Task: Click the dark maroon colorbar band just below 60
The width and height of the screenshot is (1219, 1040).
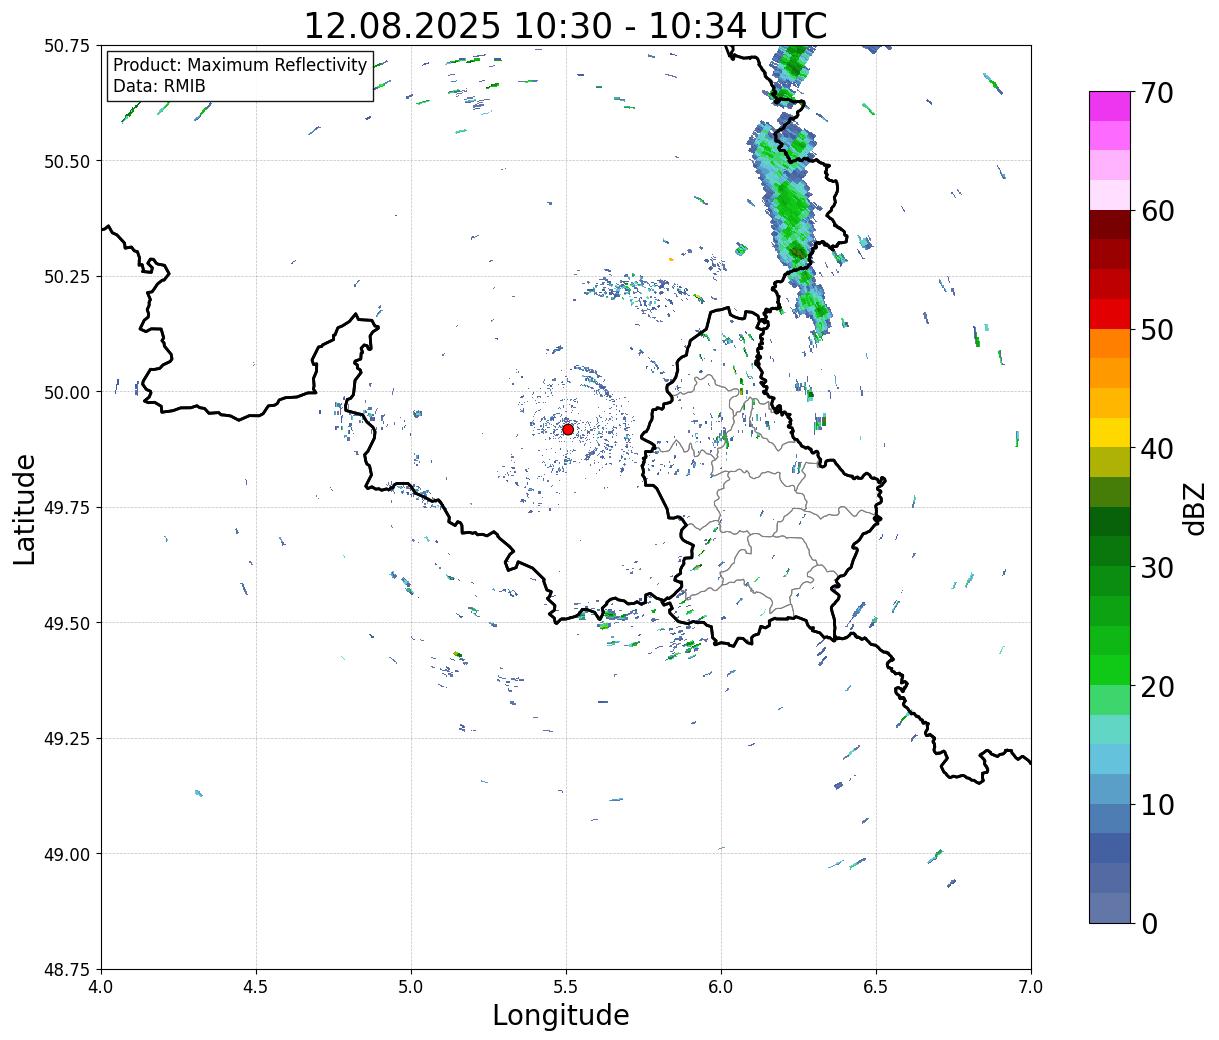Action: tap(1110, 225)
